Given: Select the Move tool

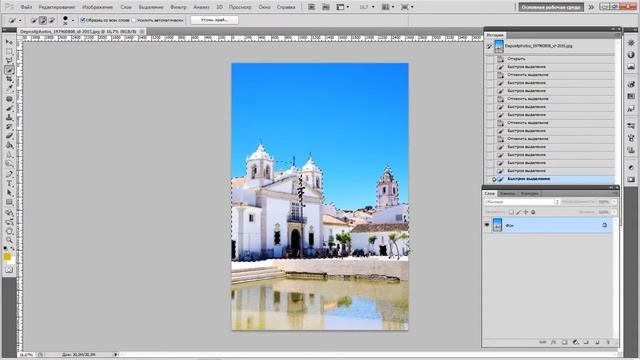Looking at the screenshot, I should coord(9,42).
